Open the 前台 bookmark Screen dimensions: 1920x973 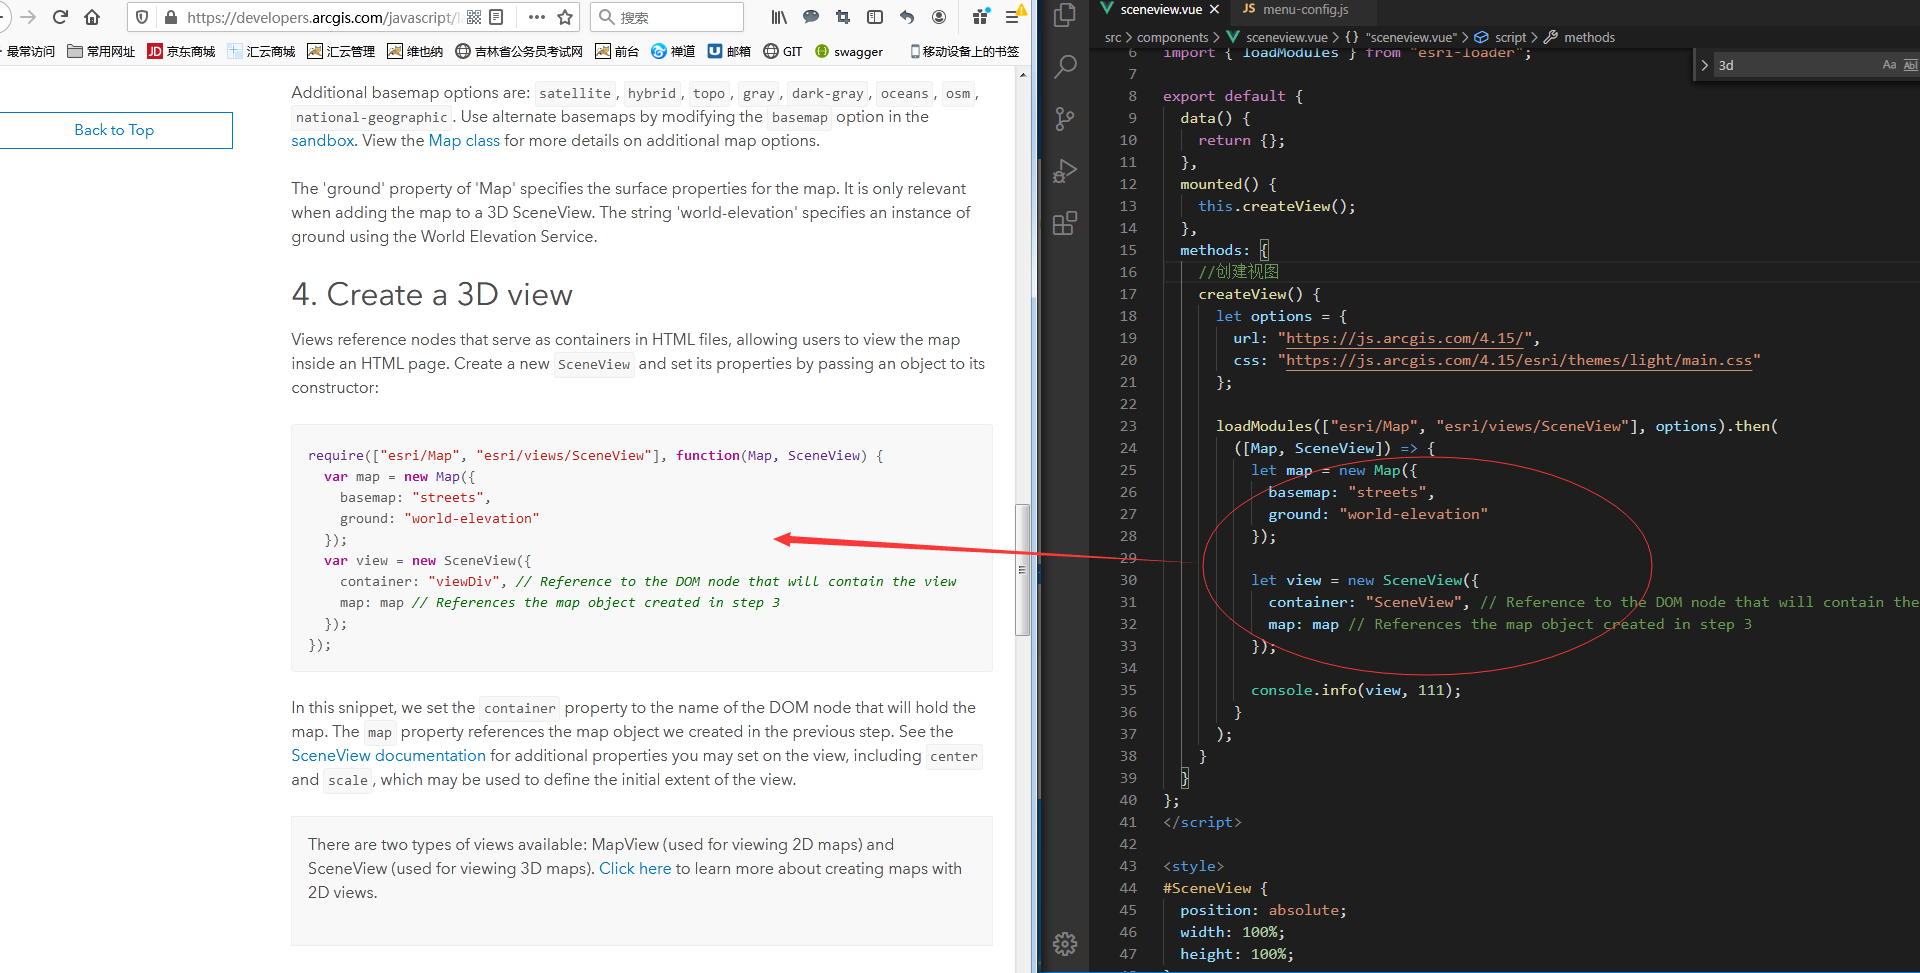617,51
